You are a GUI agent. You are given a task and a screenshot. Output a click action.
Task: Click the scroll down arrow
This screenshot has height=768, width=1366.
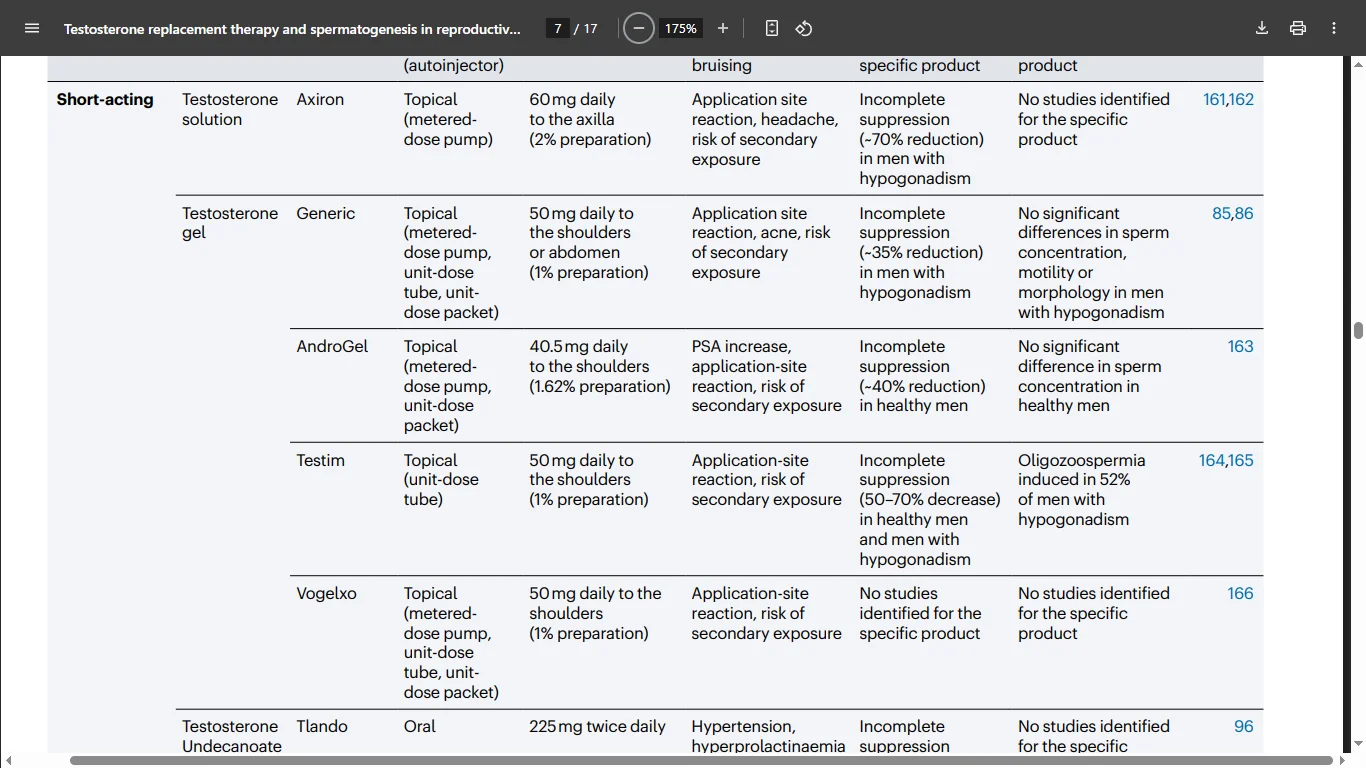point(1358,745)
